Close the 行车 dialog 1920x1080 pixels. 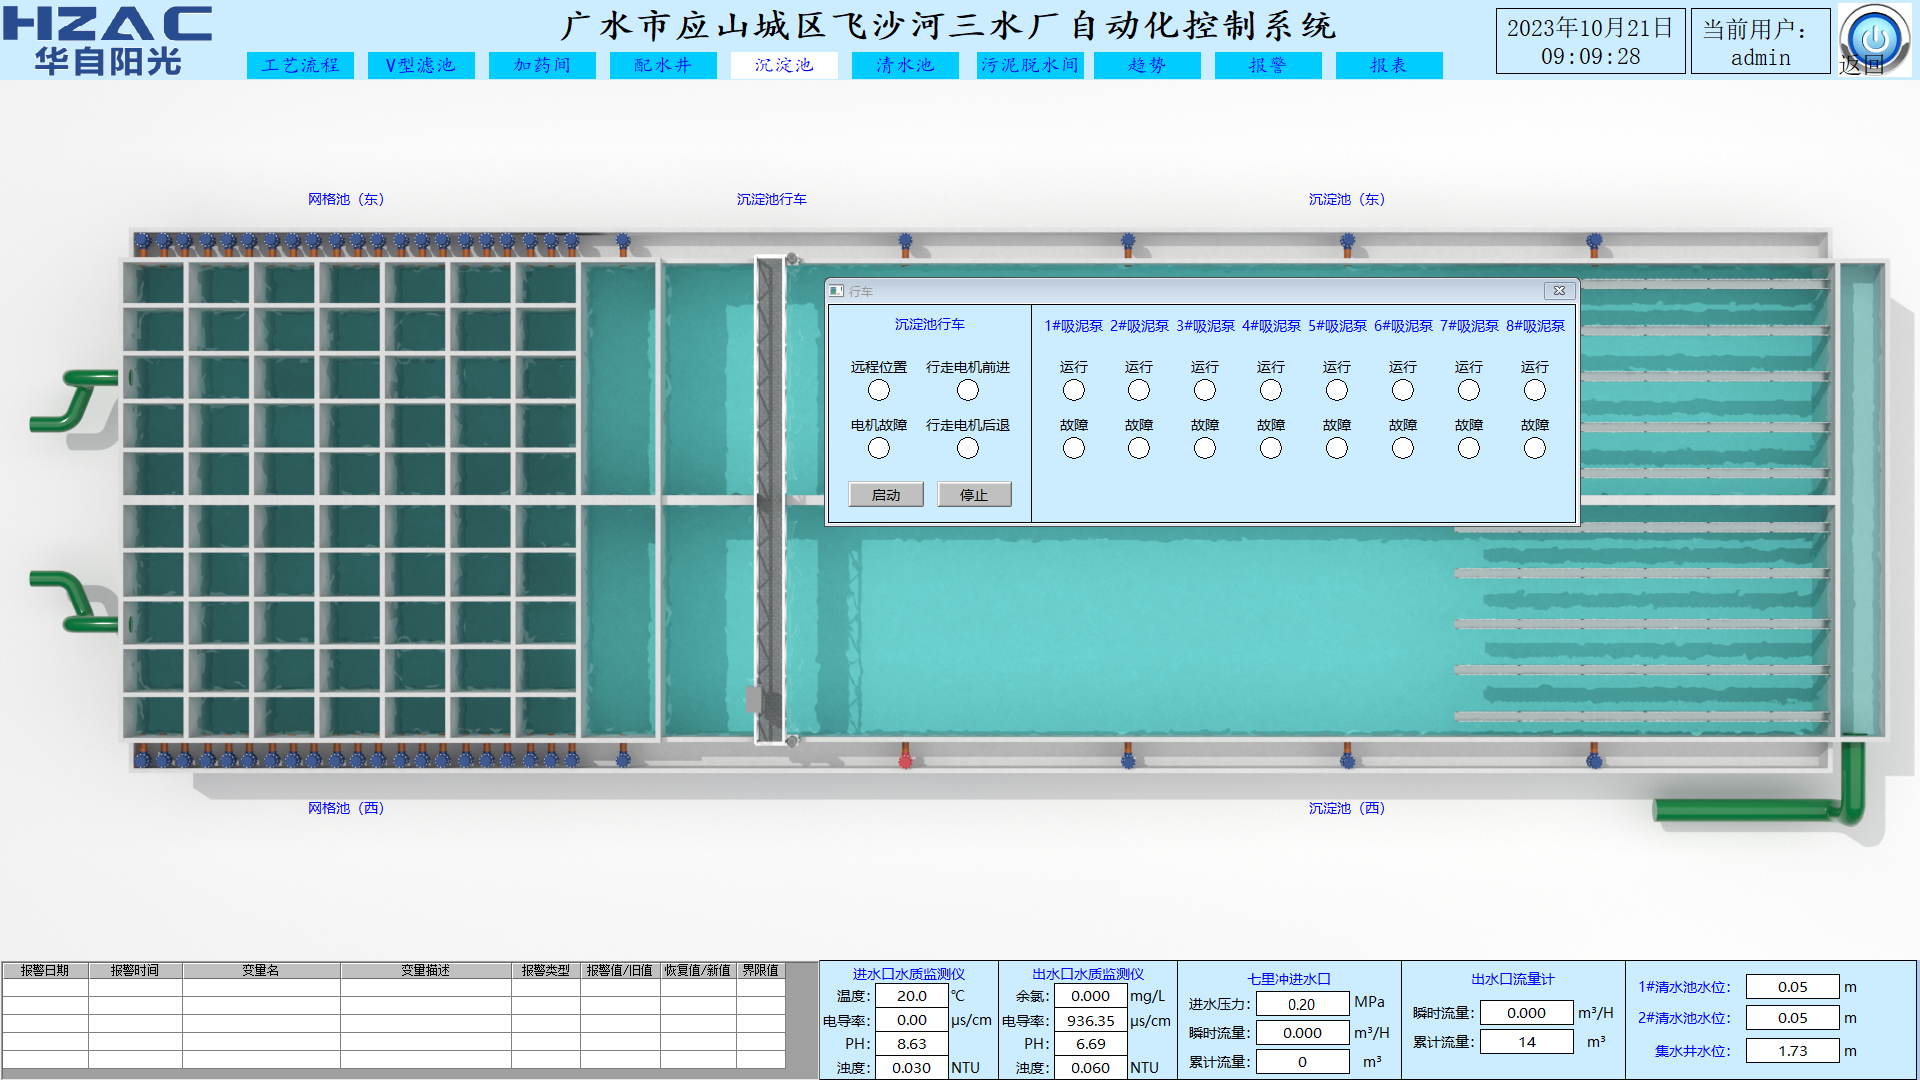point(1559,291)
